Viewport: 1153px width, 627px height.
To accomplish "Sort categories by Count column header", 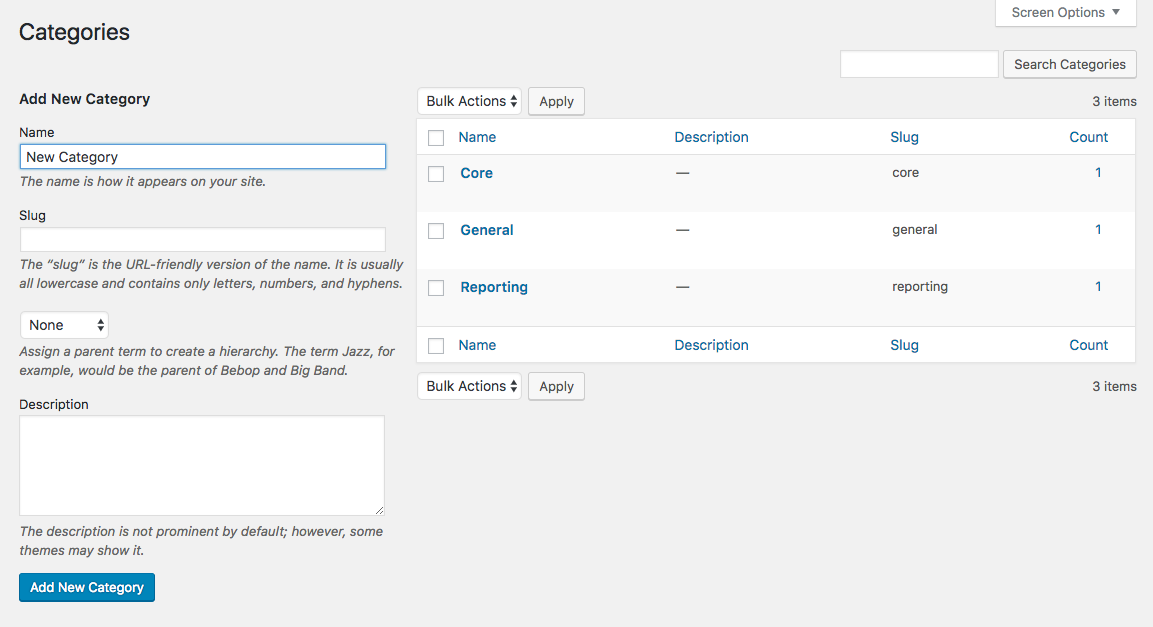I will pos(1088,137).
